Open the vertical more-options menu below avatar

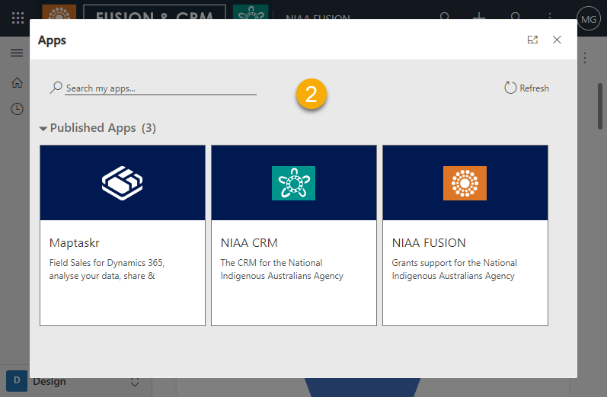point(585,58)
